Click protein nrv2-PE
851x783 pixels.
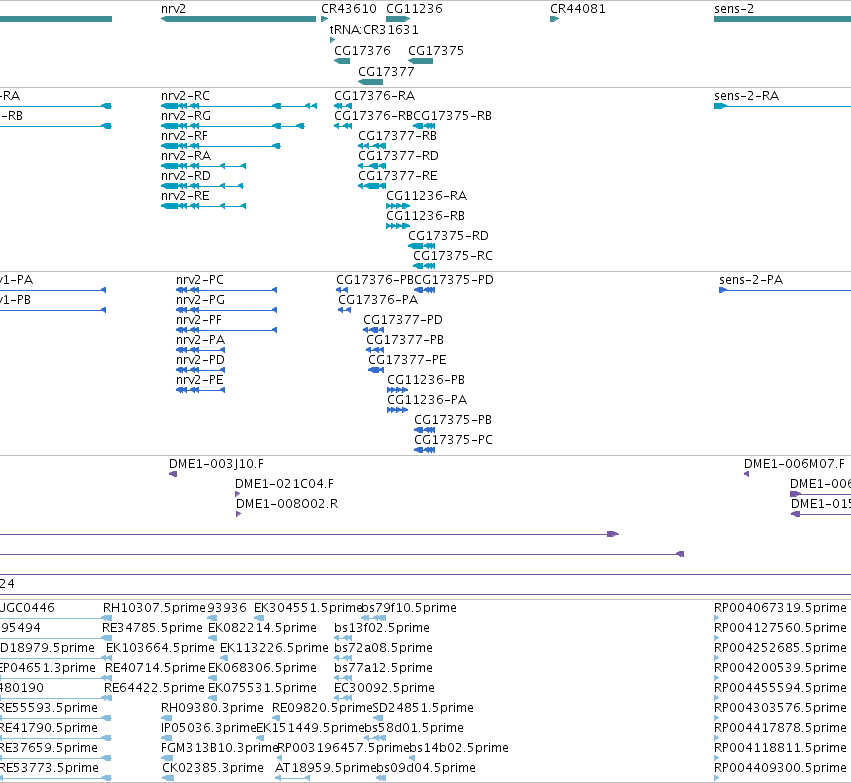click(200, 381)
